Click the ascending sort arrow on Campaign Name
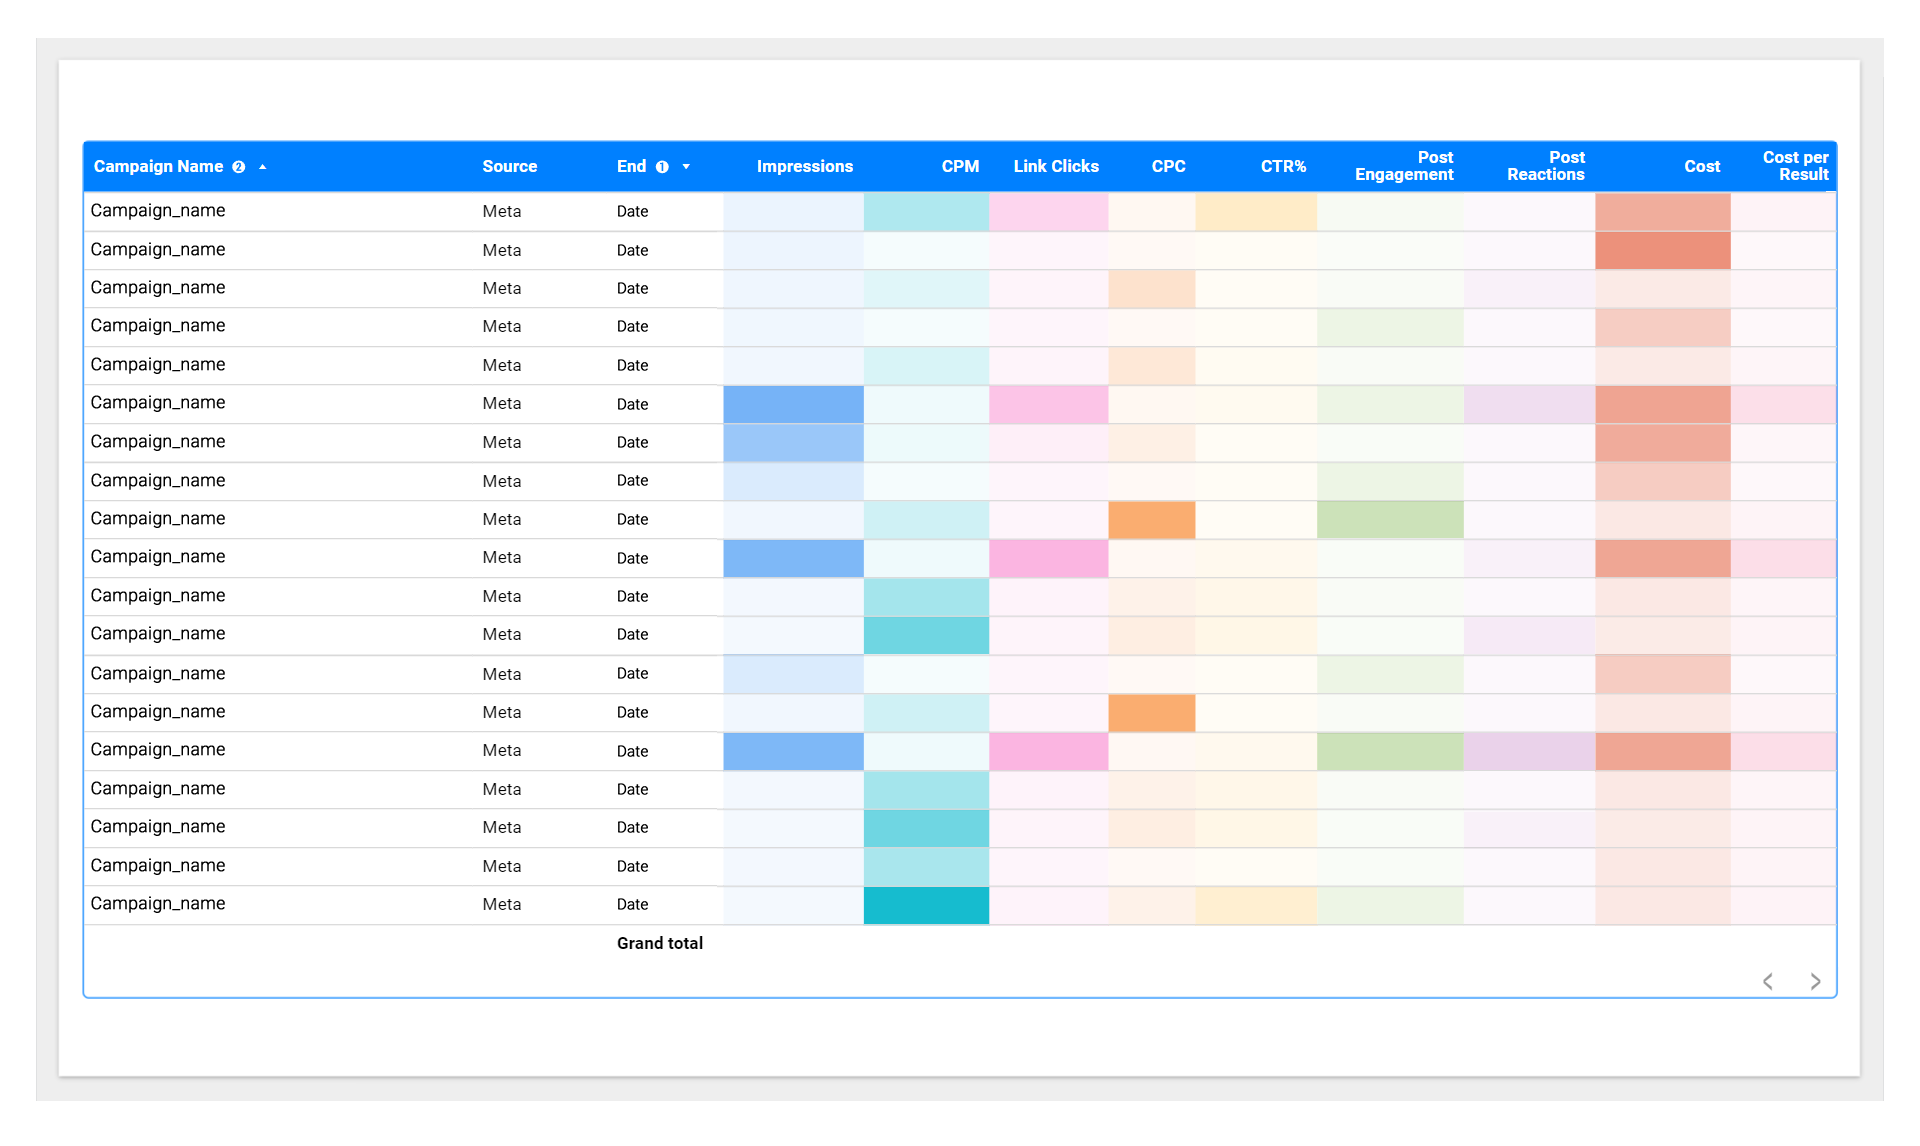Screen dimensions: 1920x1146 pyautogui.click(x=263, y=167)
